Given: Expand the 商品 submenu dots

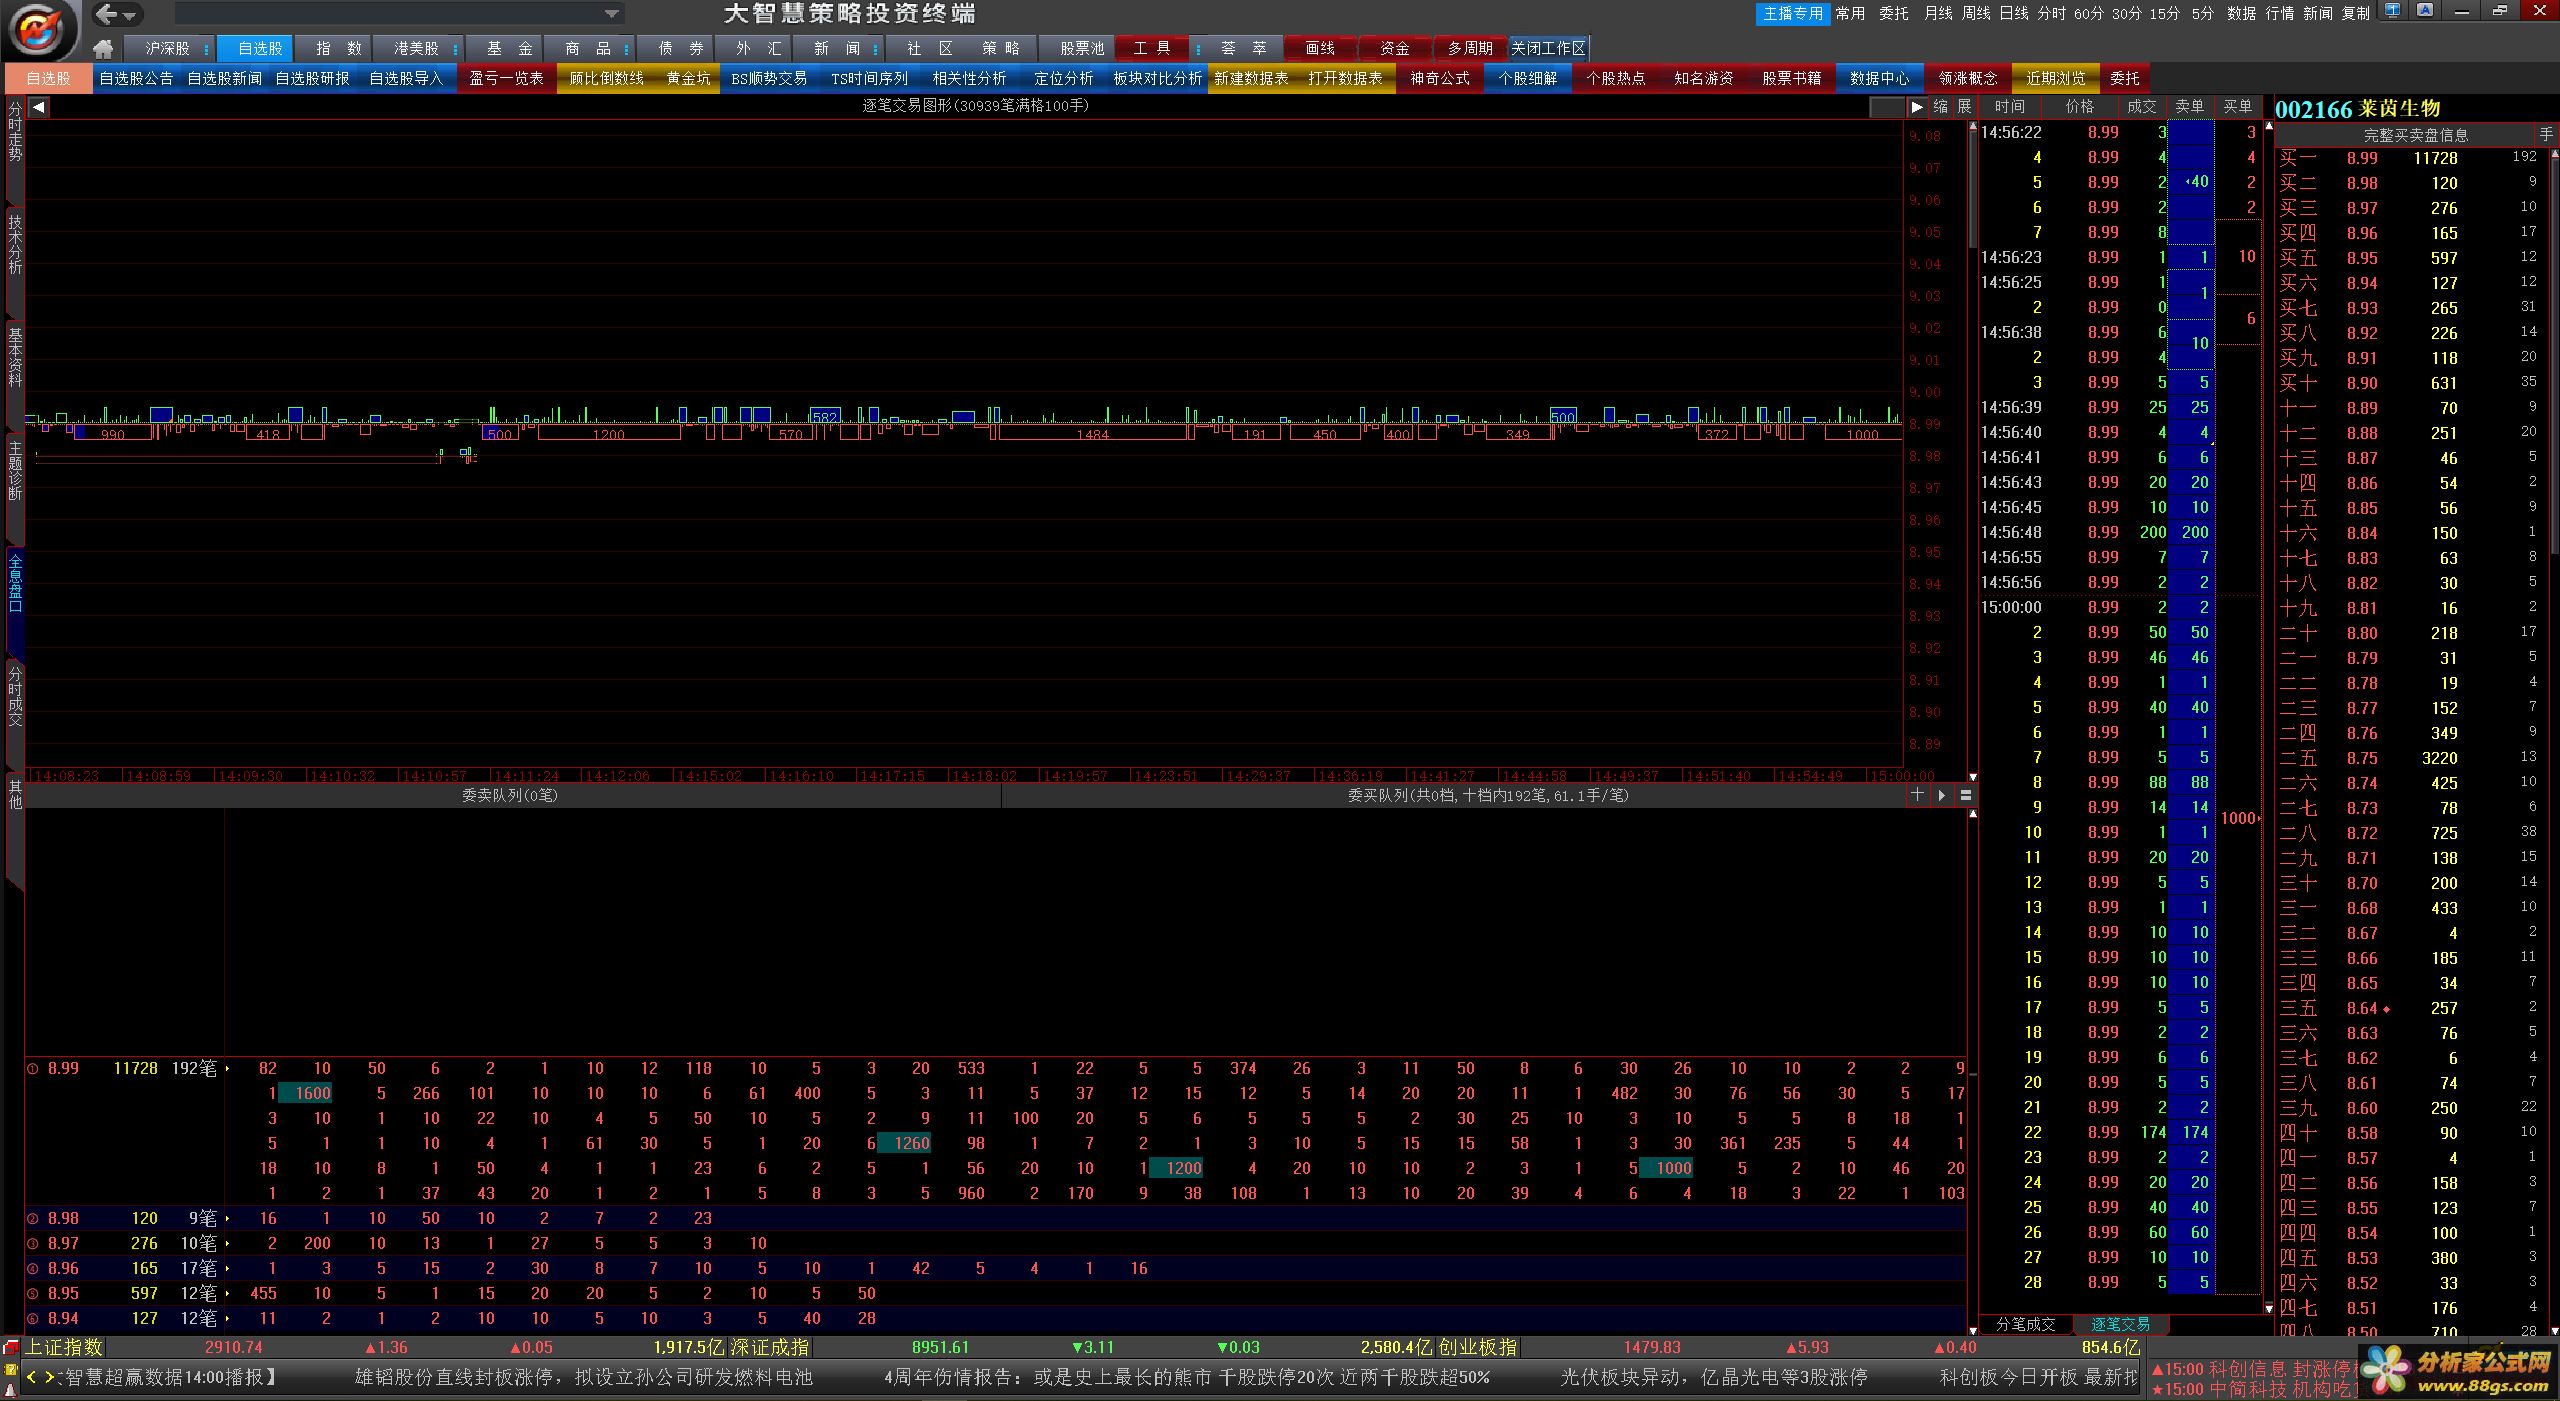Looking at the screenshot, I should [x=627, y=49].
